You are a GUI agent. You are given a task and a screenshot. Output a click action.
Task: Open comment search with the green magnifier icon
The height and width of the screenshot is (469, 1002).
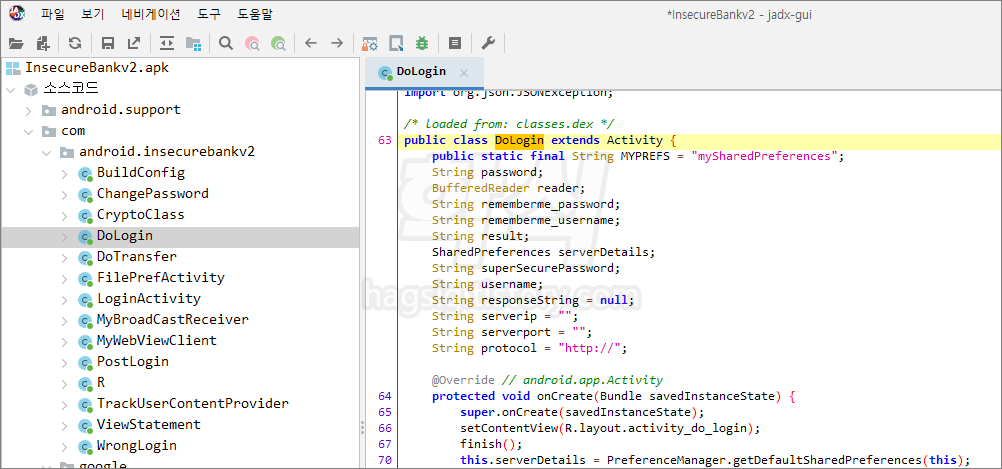click(x=278, y=43)
